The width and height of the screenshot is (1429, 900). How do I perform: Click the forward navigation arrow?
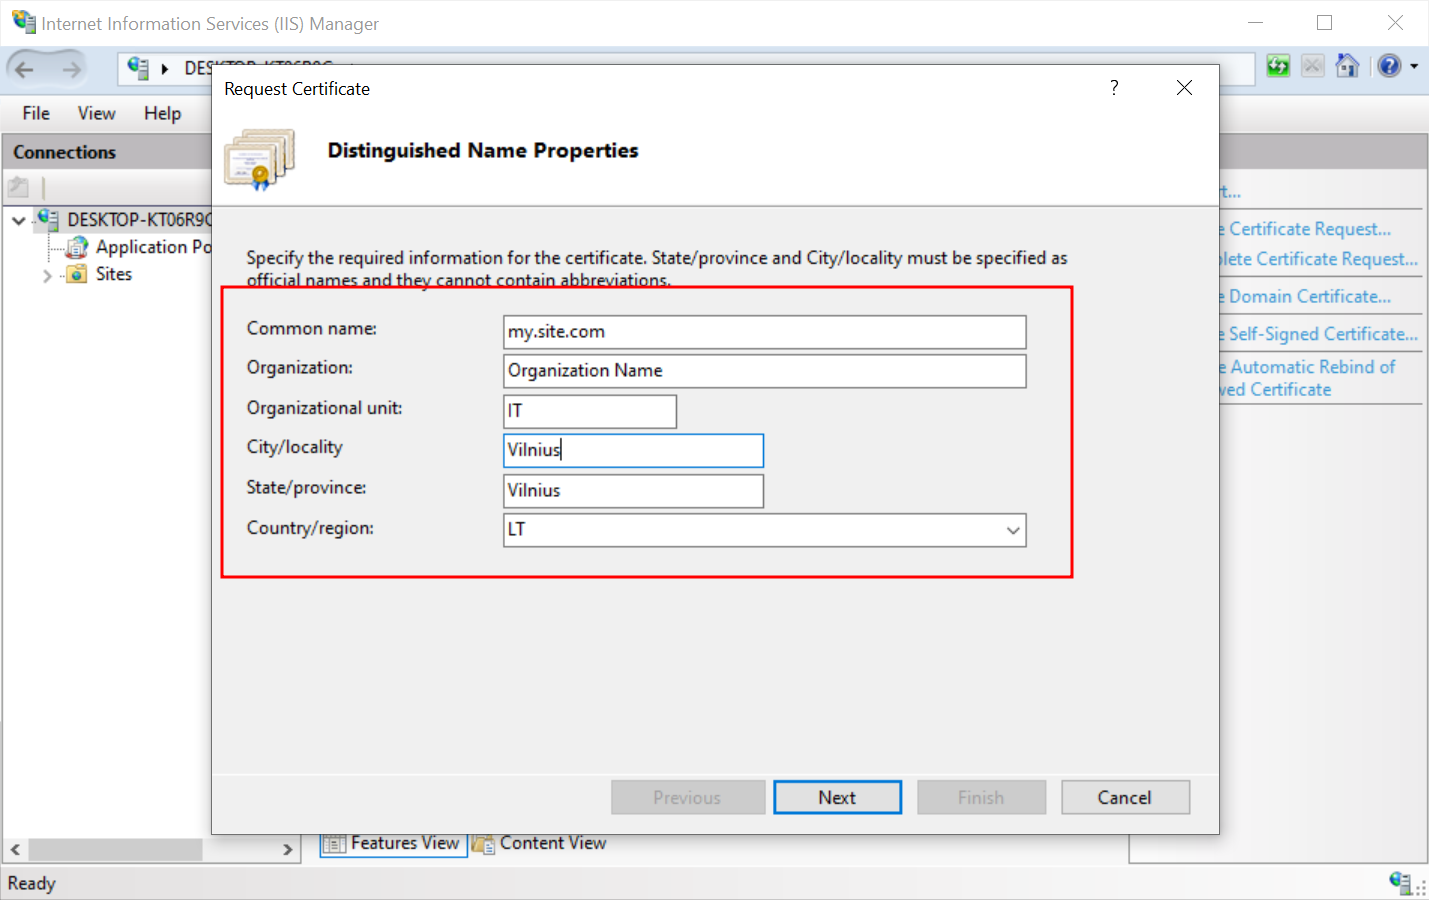[x=71, y=69]
